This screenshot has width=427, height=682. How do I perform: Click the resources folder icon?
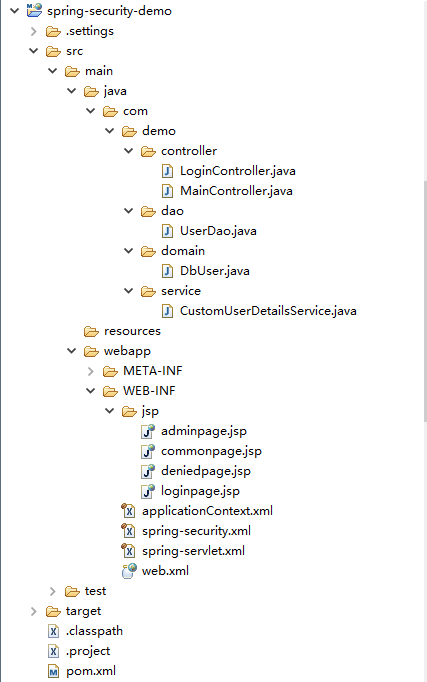[91, 331]
